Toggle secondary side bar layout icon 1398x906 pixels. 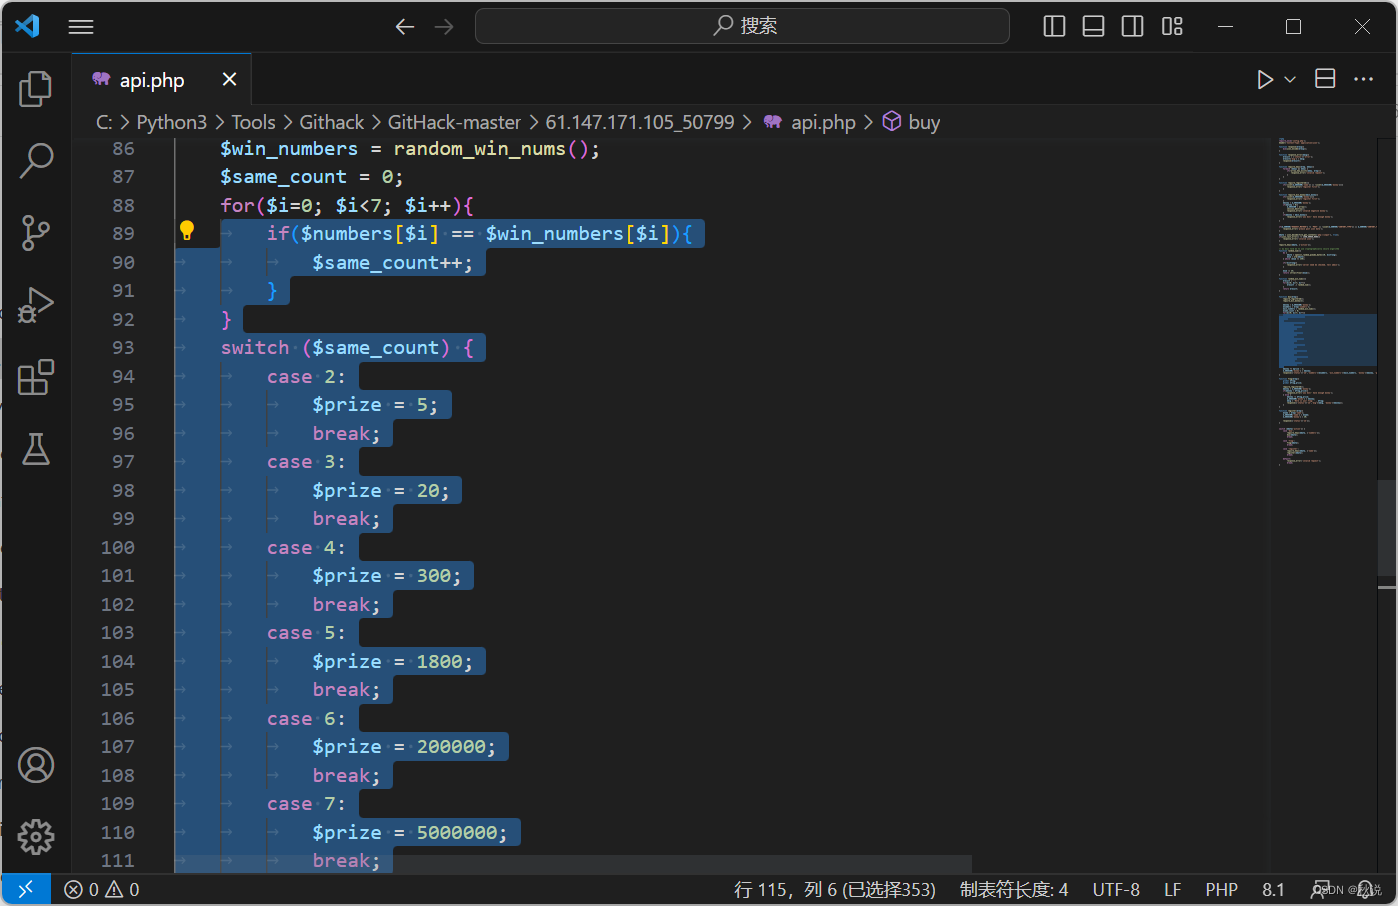[x=1132, y=26]
